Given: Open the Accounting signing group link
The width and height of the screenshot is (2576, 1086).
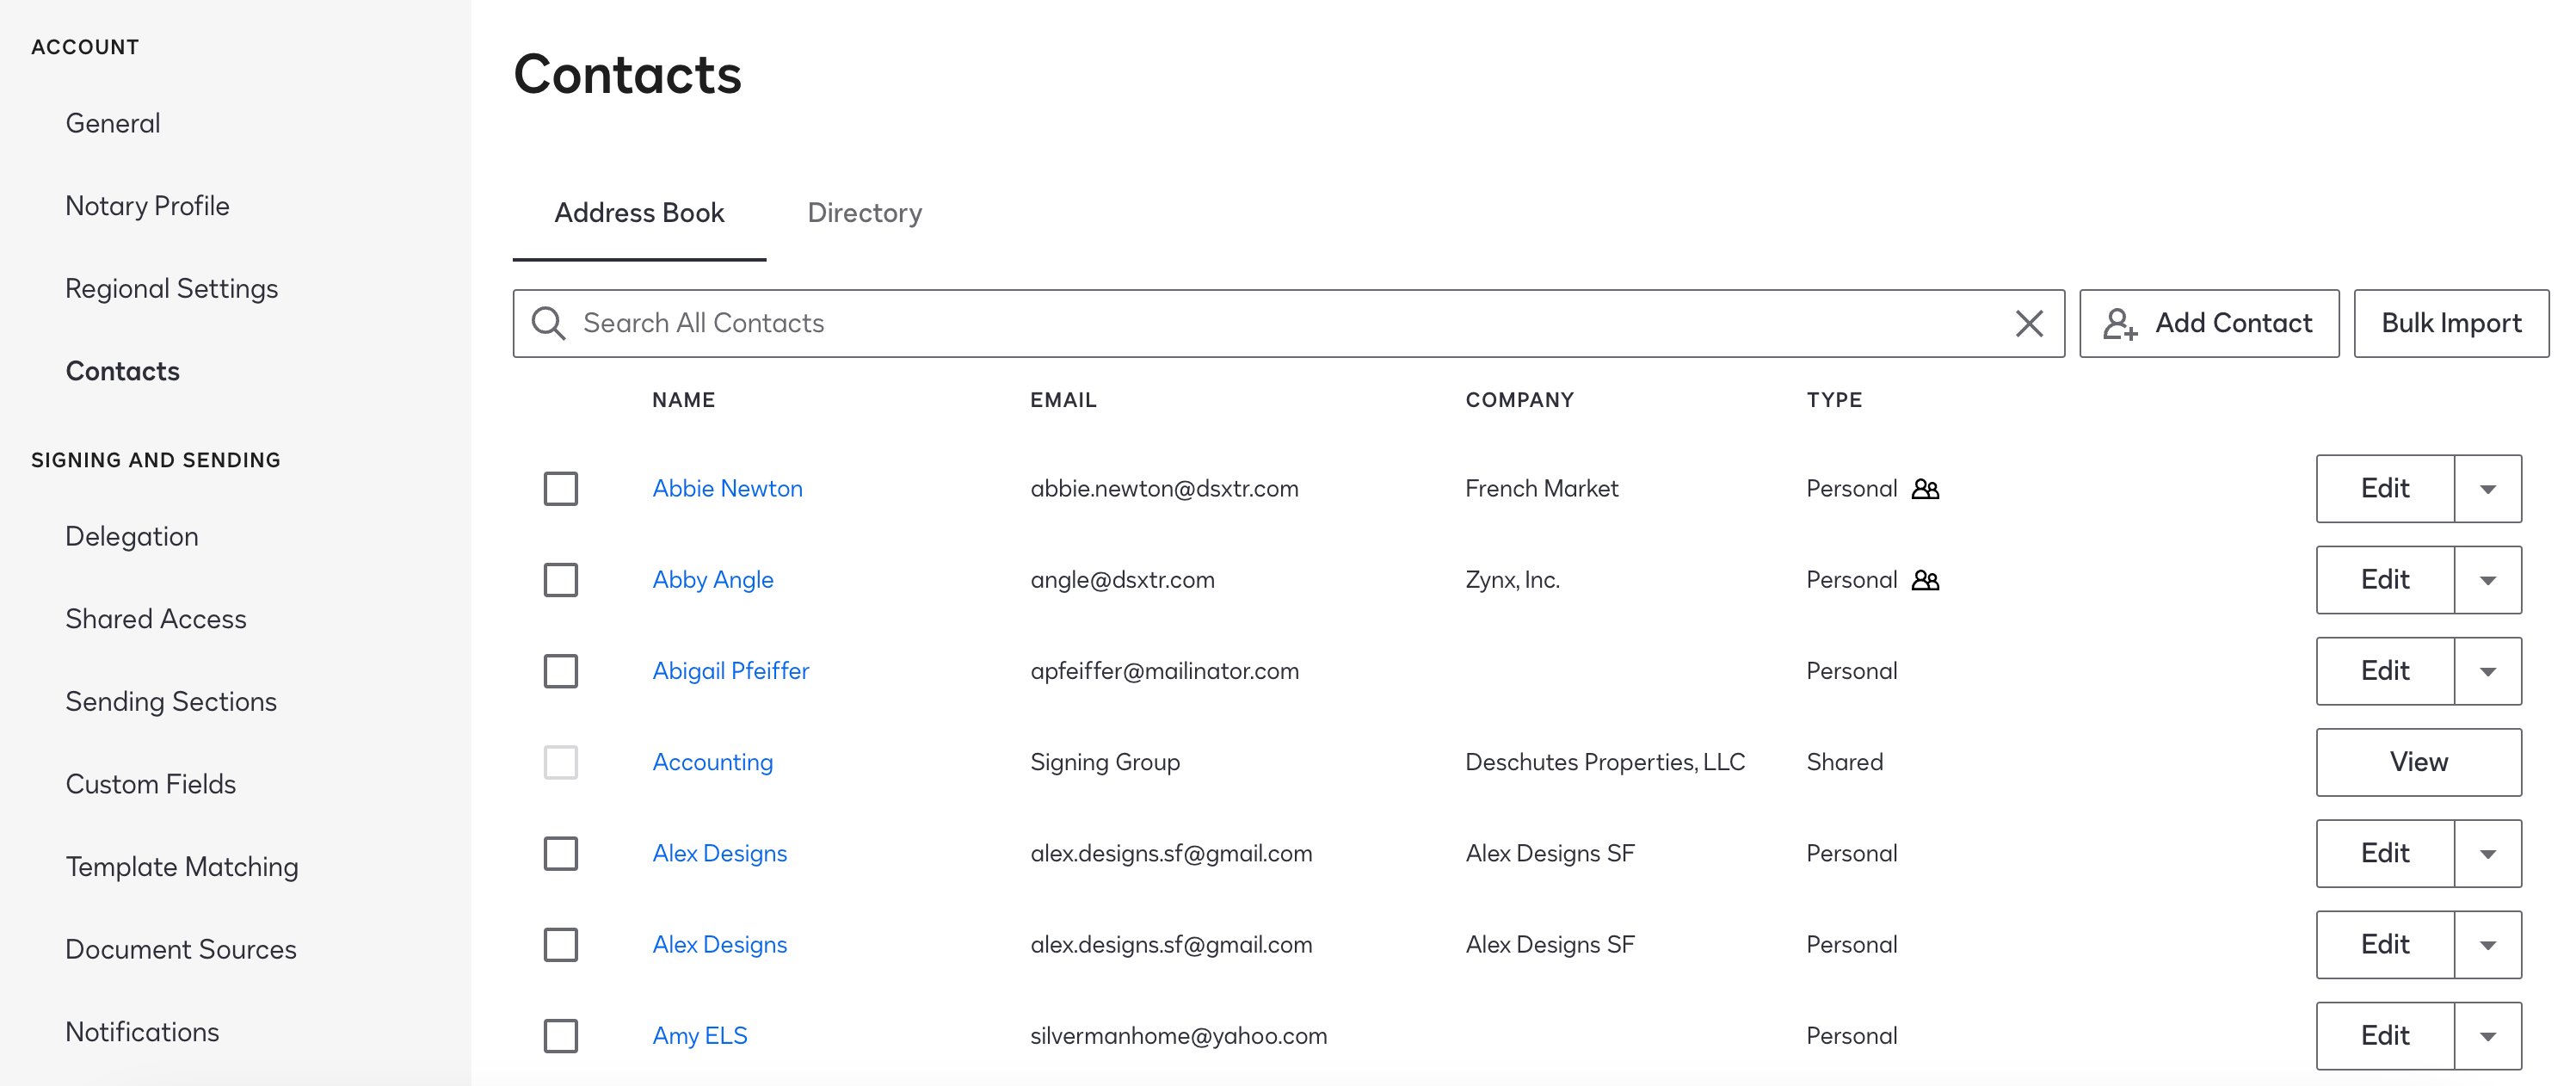Looking at the screenshot, I should 712,762.
